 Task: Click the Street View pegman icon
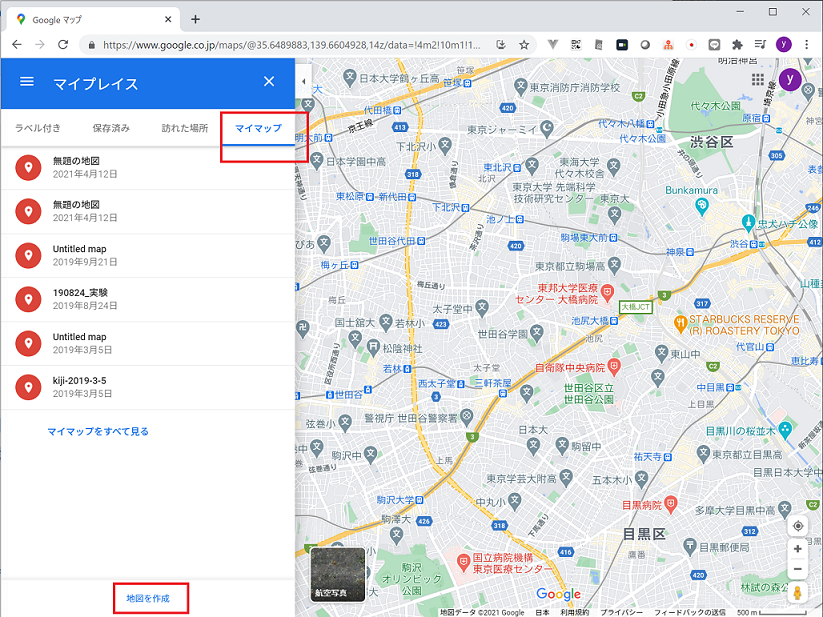pyautogui.click(x=798, y=592)
